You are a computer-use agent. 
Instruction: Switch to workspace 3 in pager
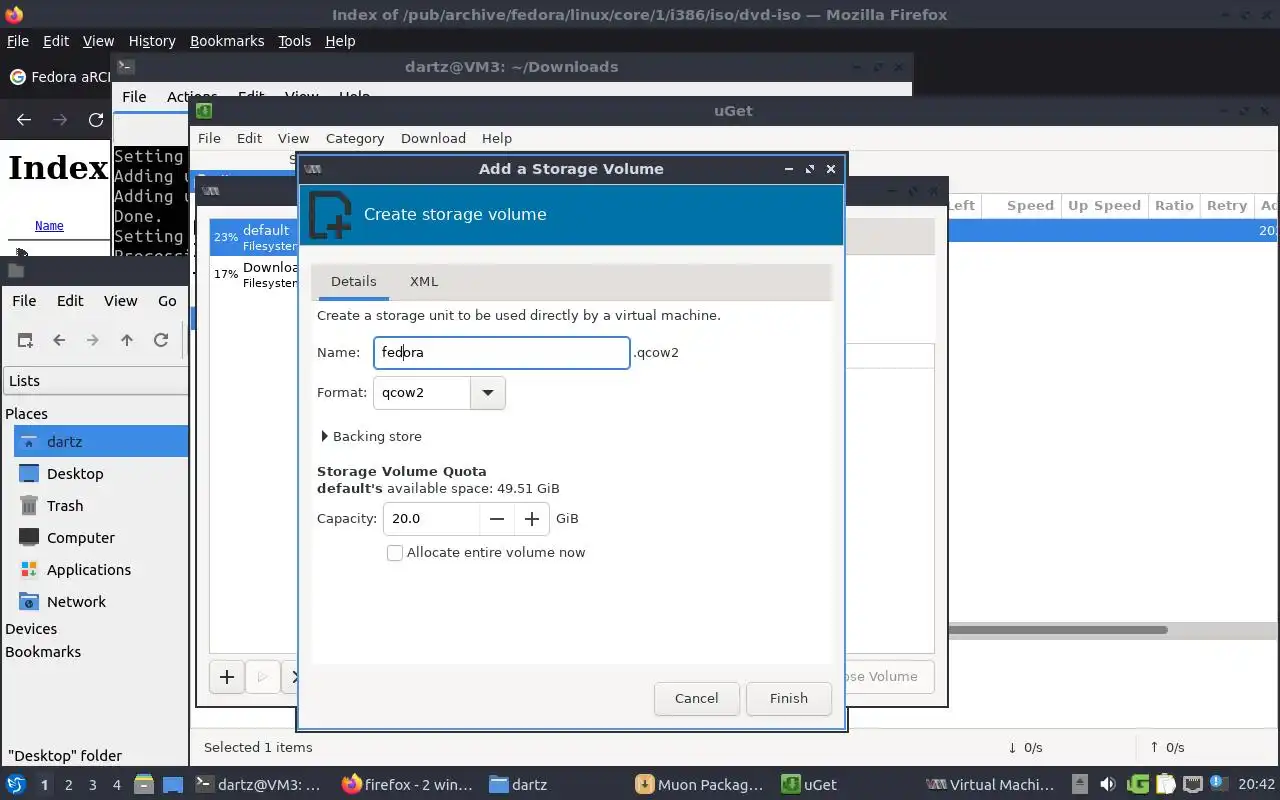(93, 785)
